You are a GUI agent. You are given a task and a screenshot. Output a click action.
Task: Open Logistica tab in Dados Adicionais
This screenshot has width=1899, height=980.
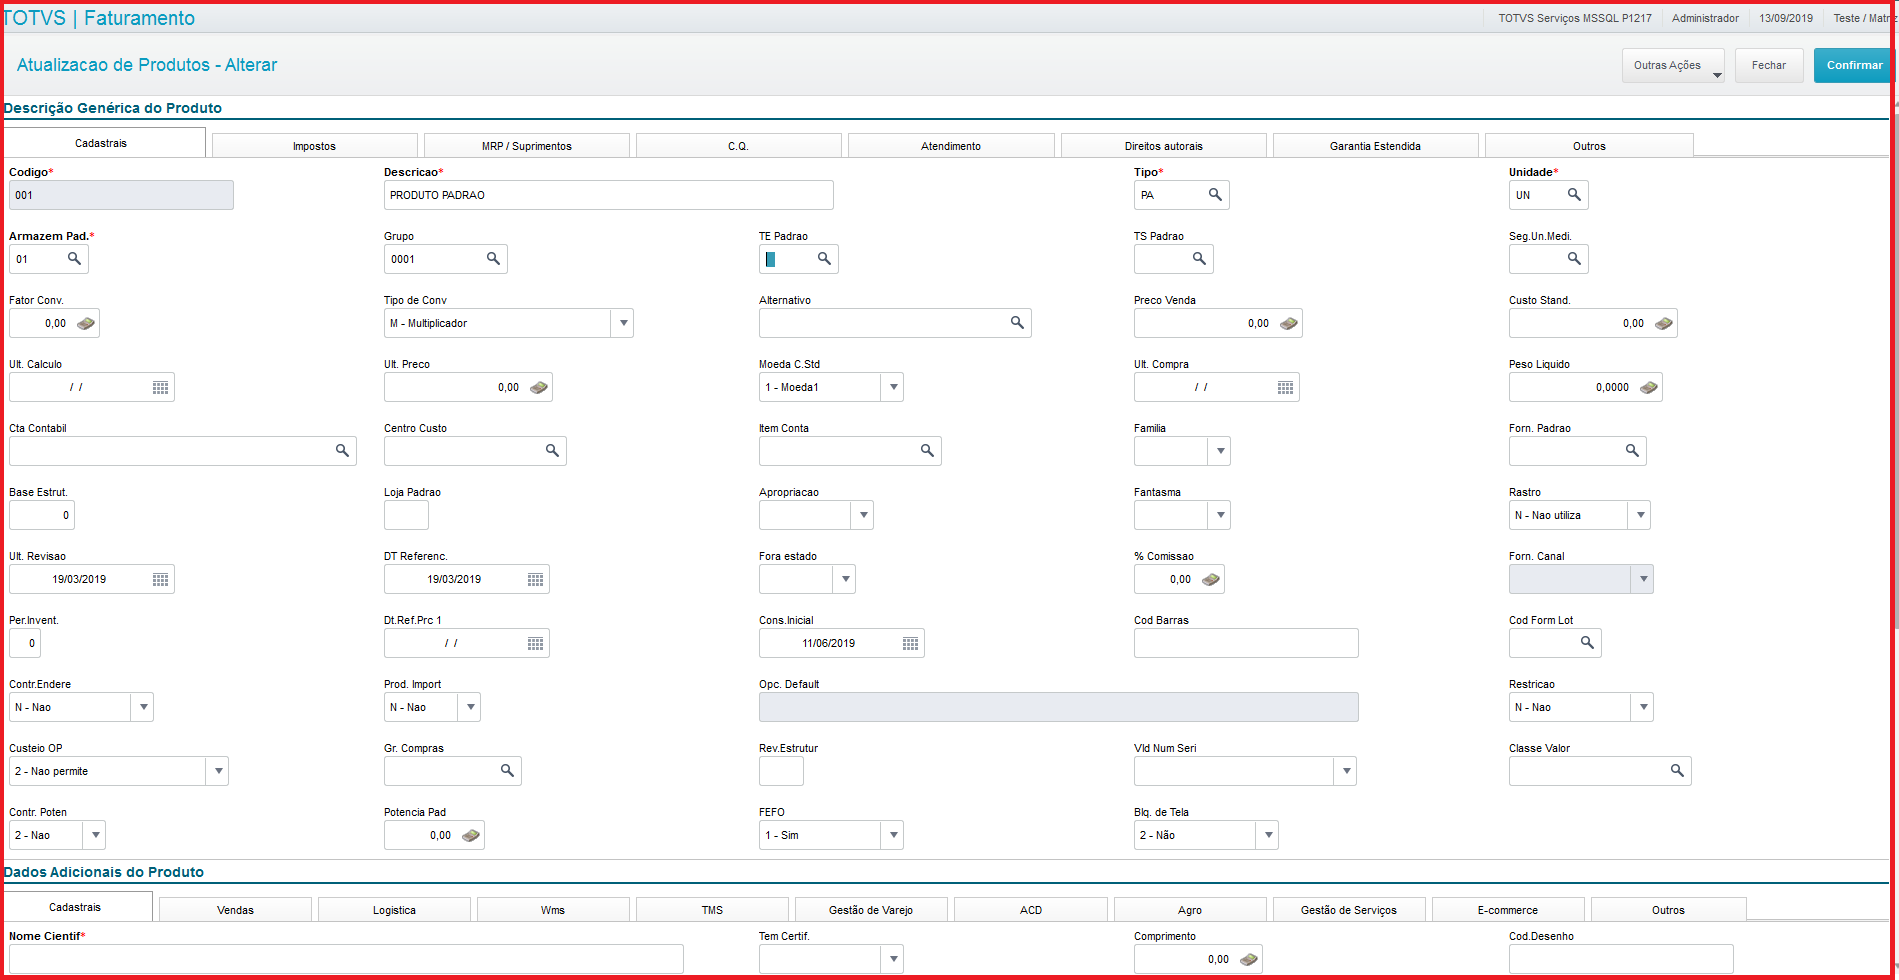click(395, 910)
